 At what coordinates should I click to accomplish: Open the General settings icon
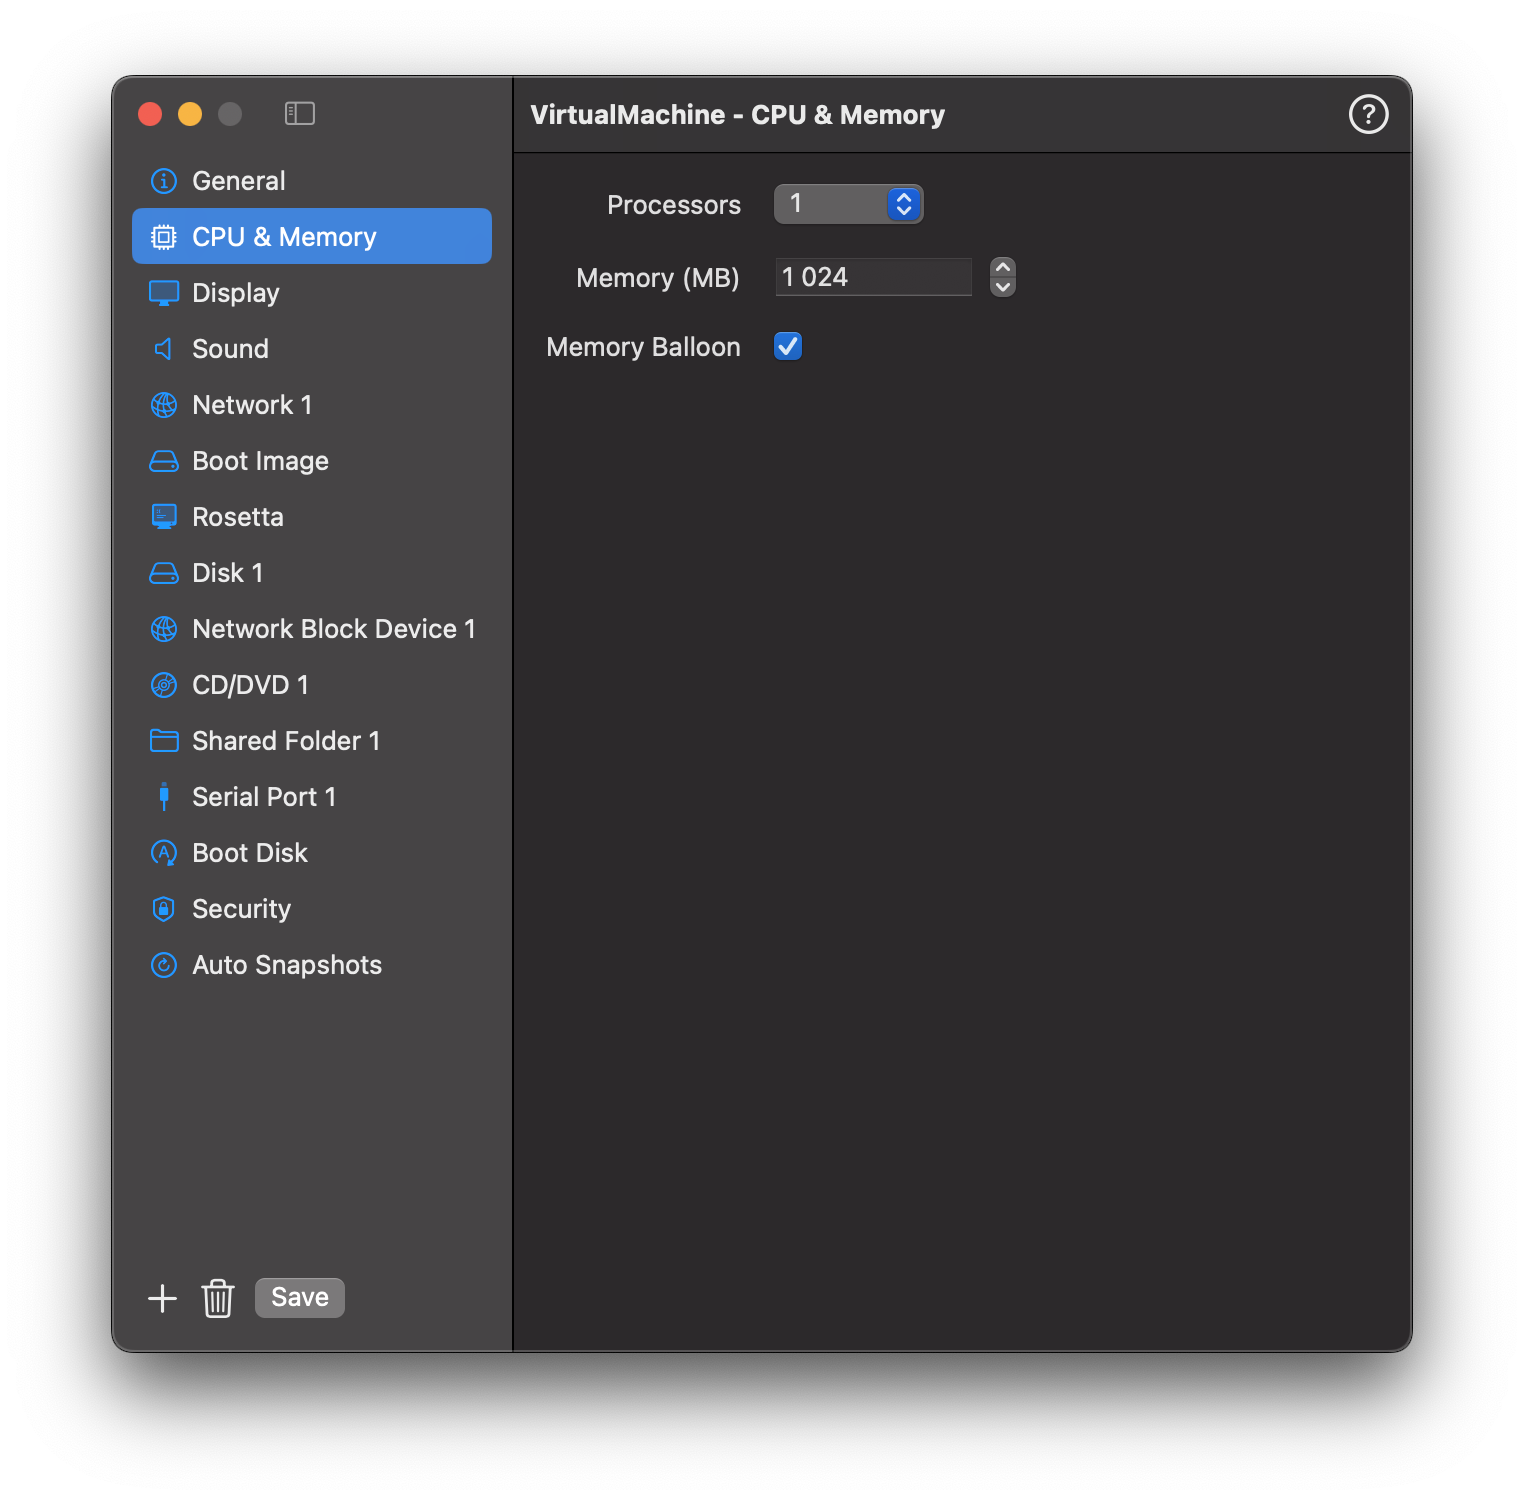(163, 180)
